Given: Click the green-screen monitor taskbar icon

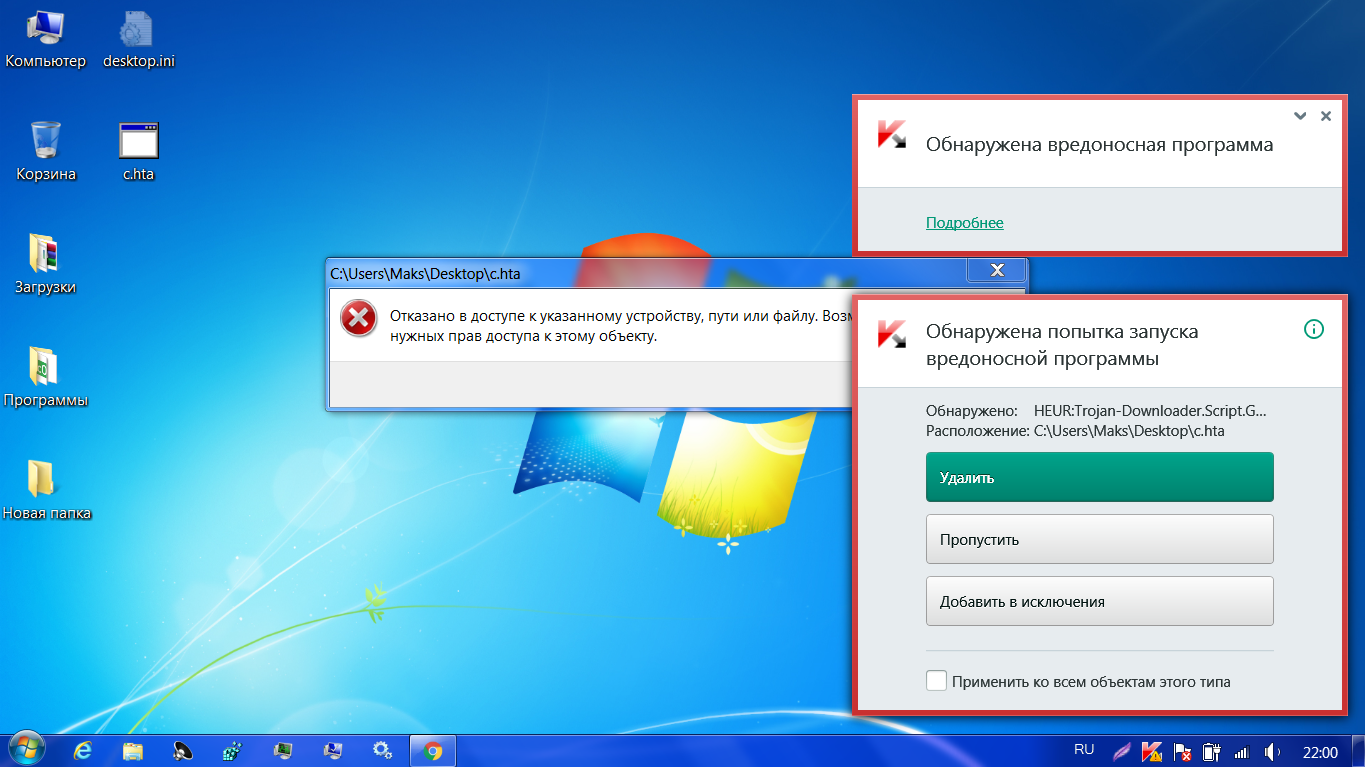Looking at the screenshot, I should point(283,750).
